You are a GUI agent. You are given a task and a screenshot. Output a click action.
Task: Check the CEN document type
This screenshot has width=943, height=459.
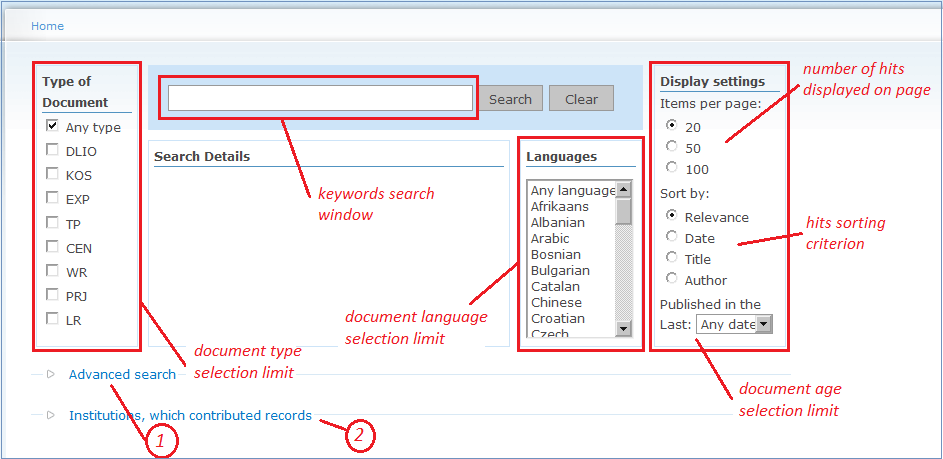tap(52, 247)
